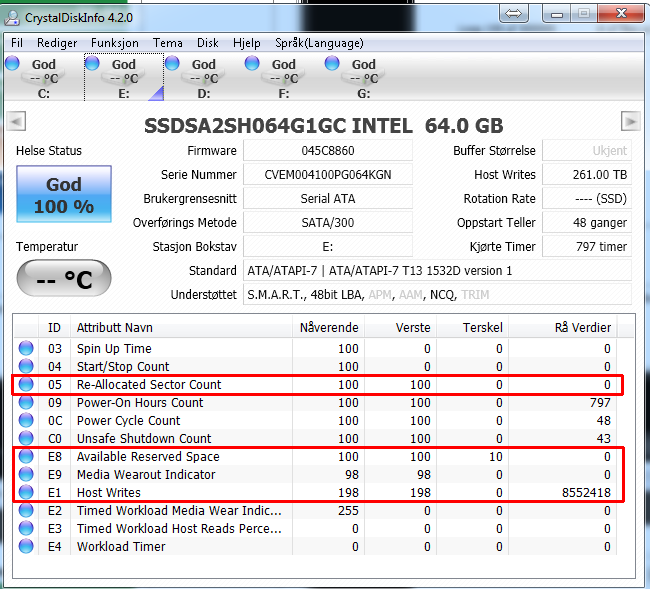The width and height of the screenshot is (650, 589).
Task: Click status orb for Re-Allocated Sector Count row
Action: click(26, 384)
